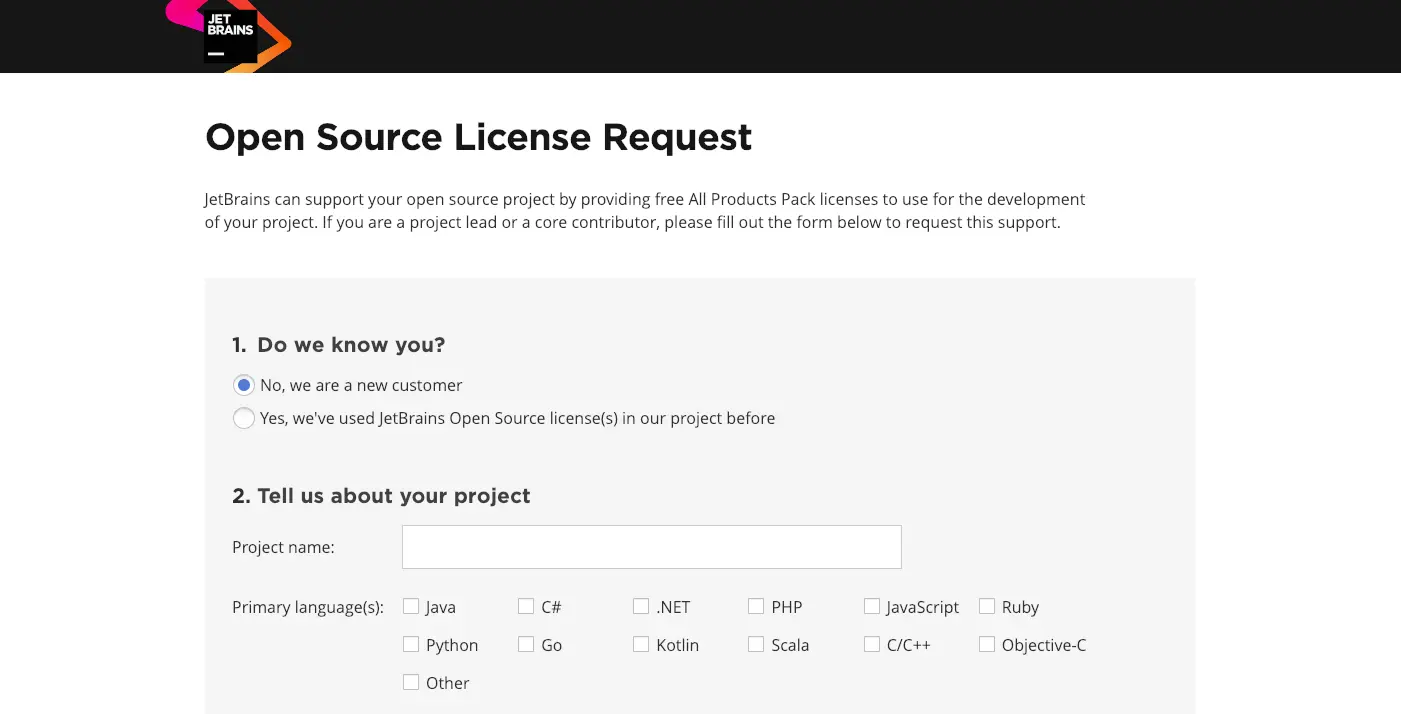Check the Java language checkbox
Viewport: 1401px width, 714px height.
tap(411, 606)
